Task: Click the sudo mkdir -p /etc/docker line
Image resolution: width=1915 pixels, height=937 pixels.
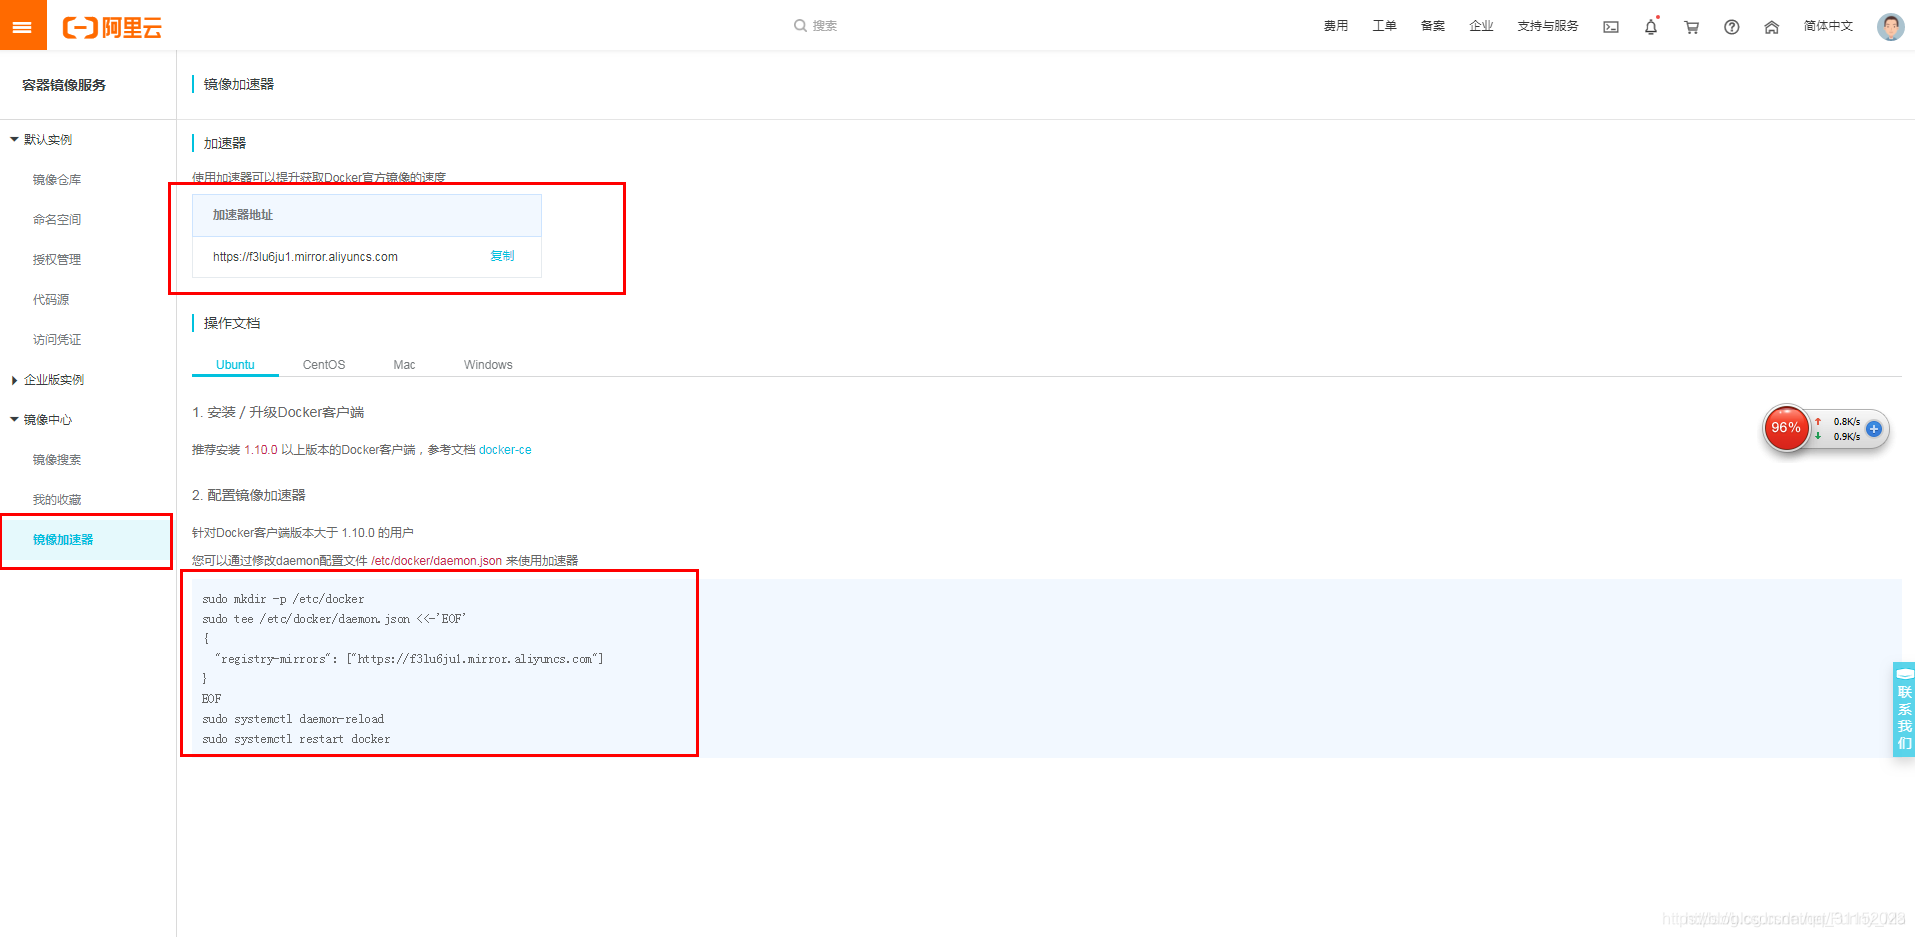Action: [x=283, y=599]
